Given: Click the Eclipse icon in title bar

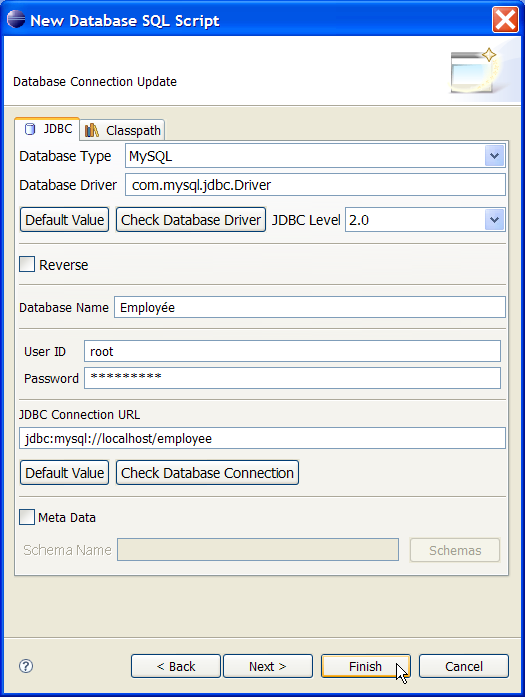Looking at the screenshot, I should tap(16, 19).
